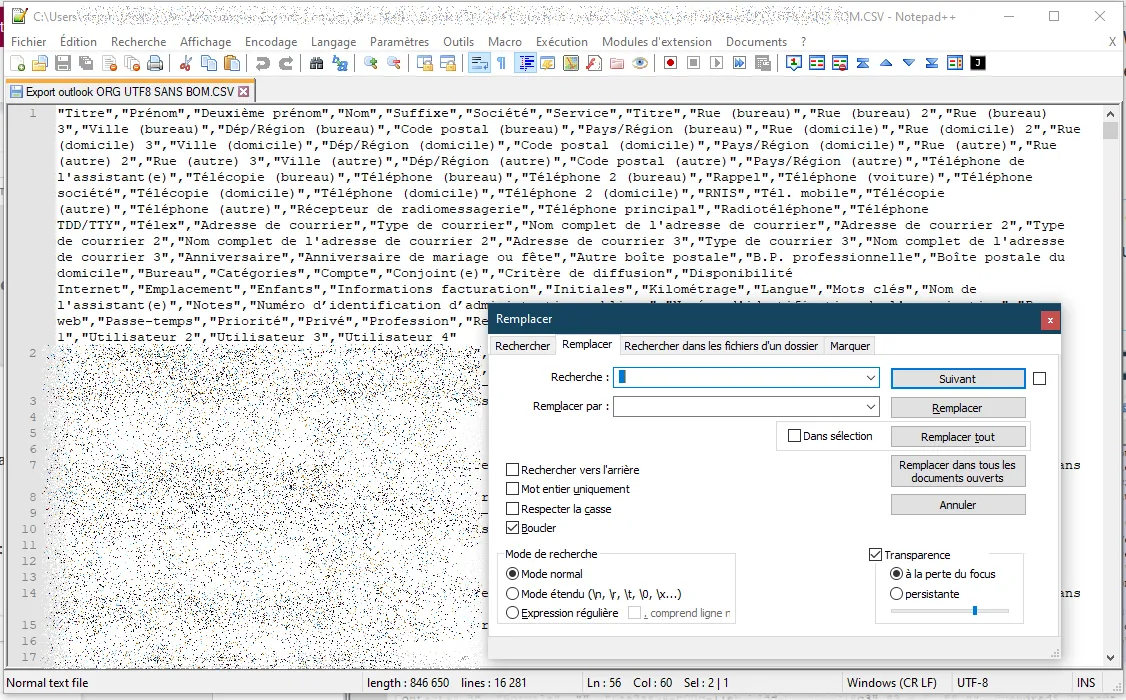Select the Expression régulière radio button

[512, 613]
